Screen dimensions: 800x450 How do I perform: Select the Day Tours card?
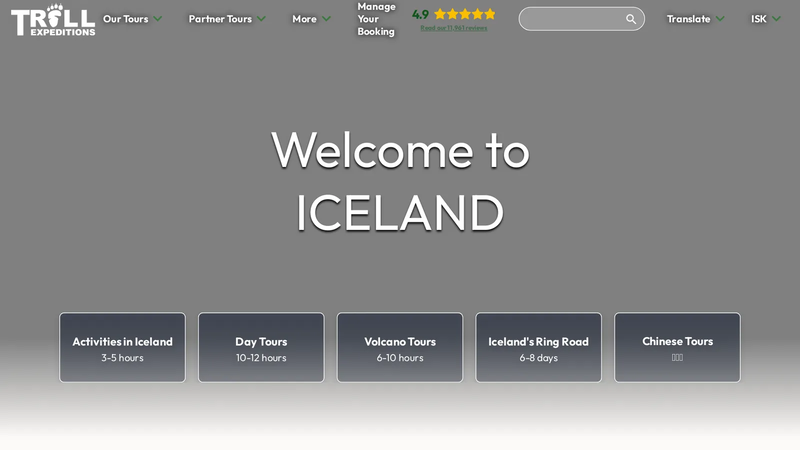(x=261, y=347)
